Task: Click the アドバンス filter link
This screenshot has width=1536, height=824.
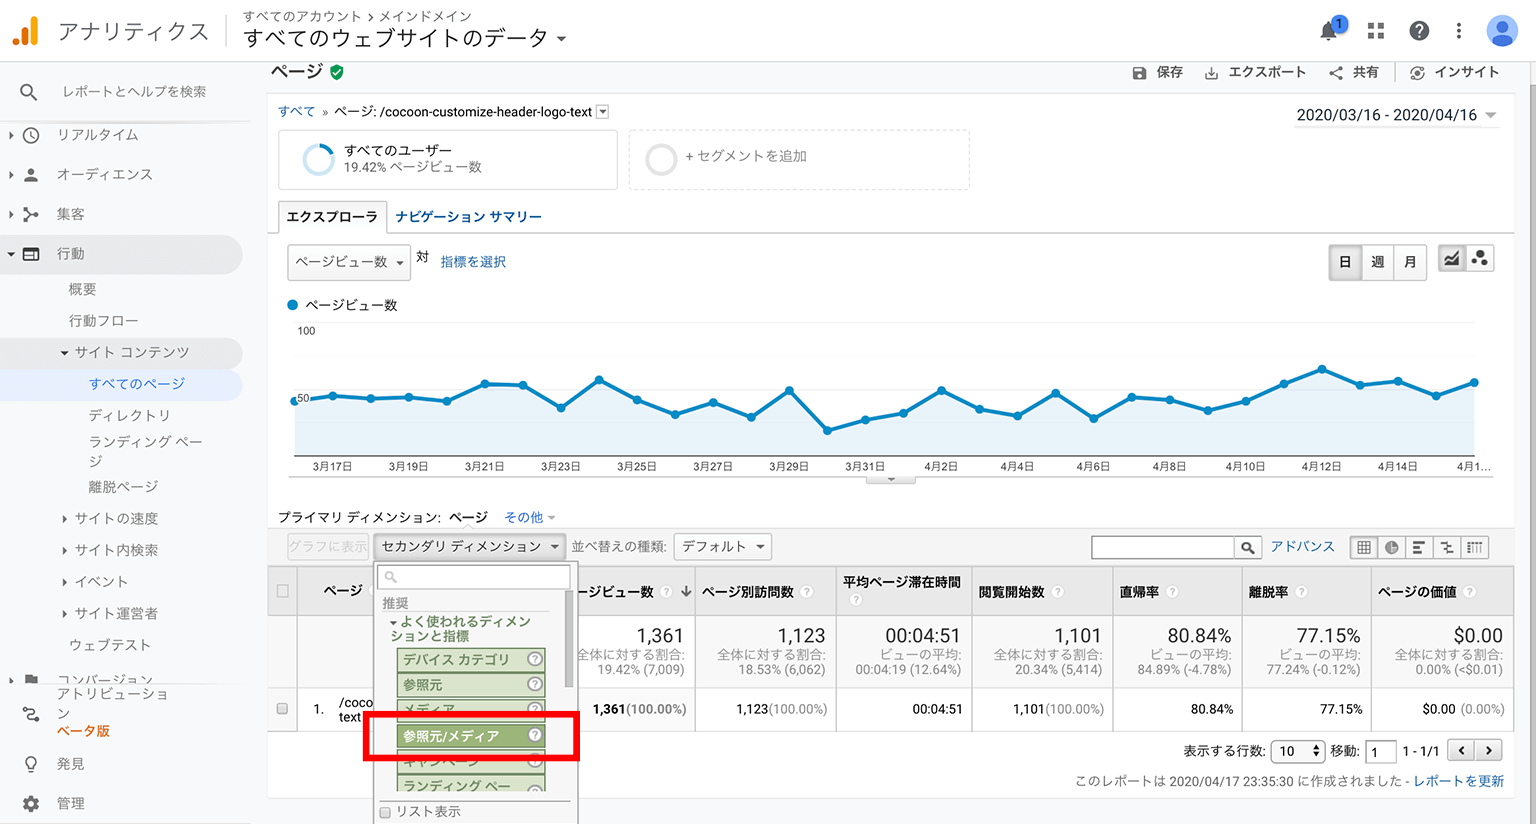Action: (1303, 547)
